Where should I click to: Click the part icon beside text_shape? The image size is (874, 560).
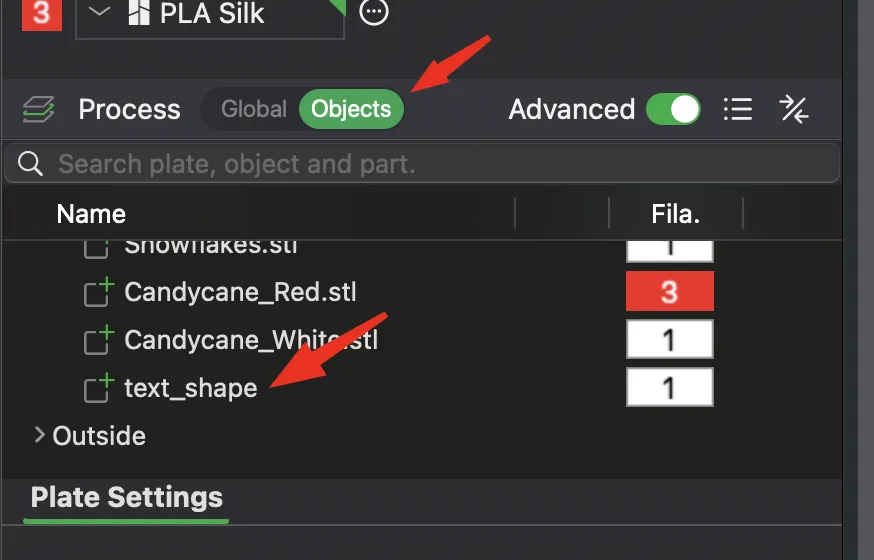[x=98, y=387]
